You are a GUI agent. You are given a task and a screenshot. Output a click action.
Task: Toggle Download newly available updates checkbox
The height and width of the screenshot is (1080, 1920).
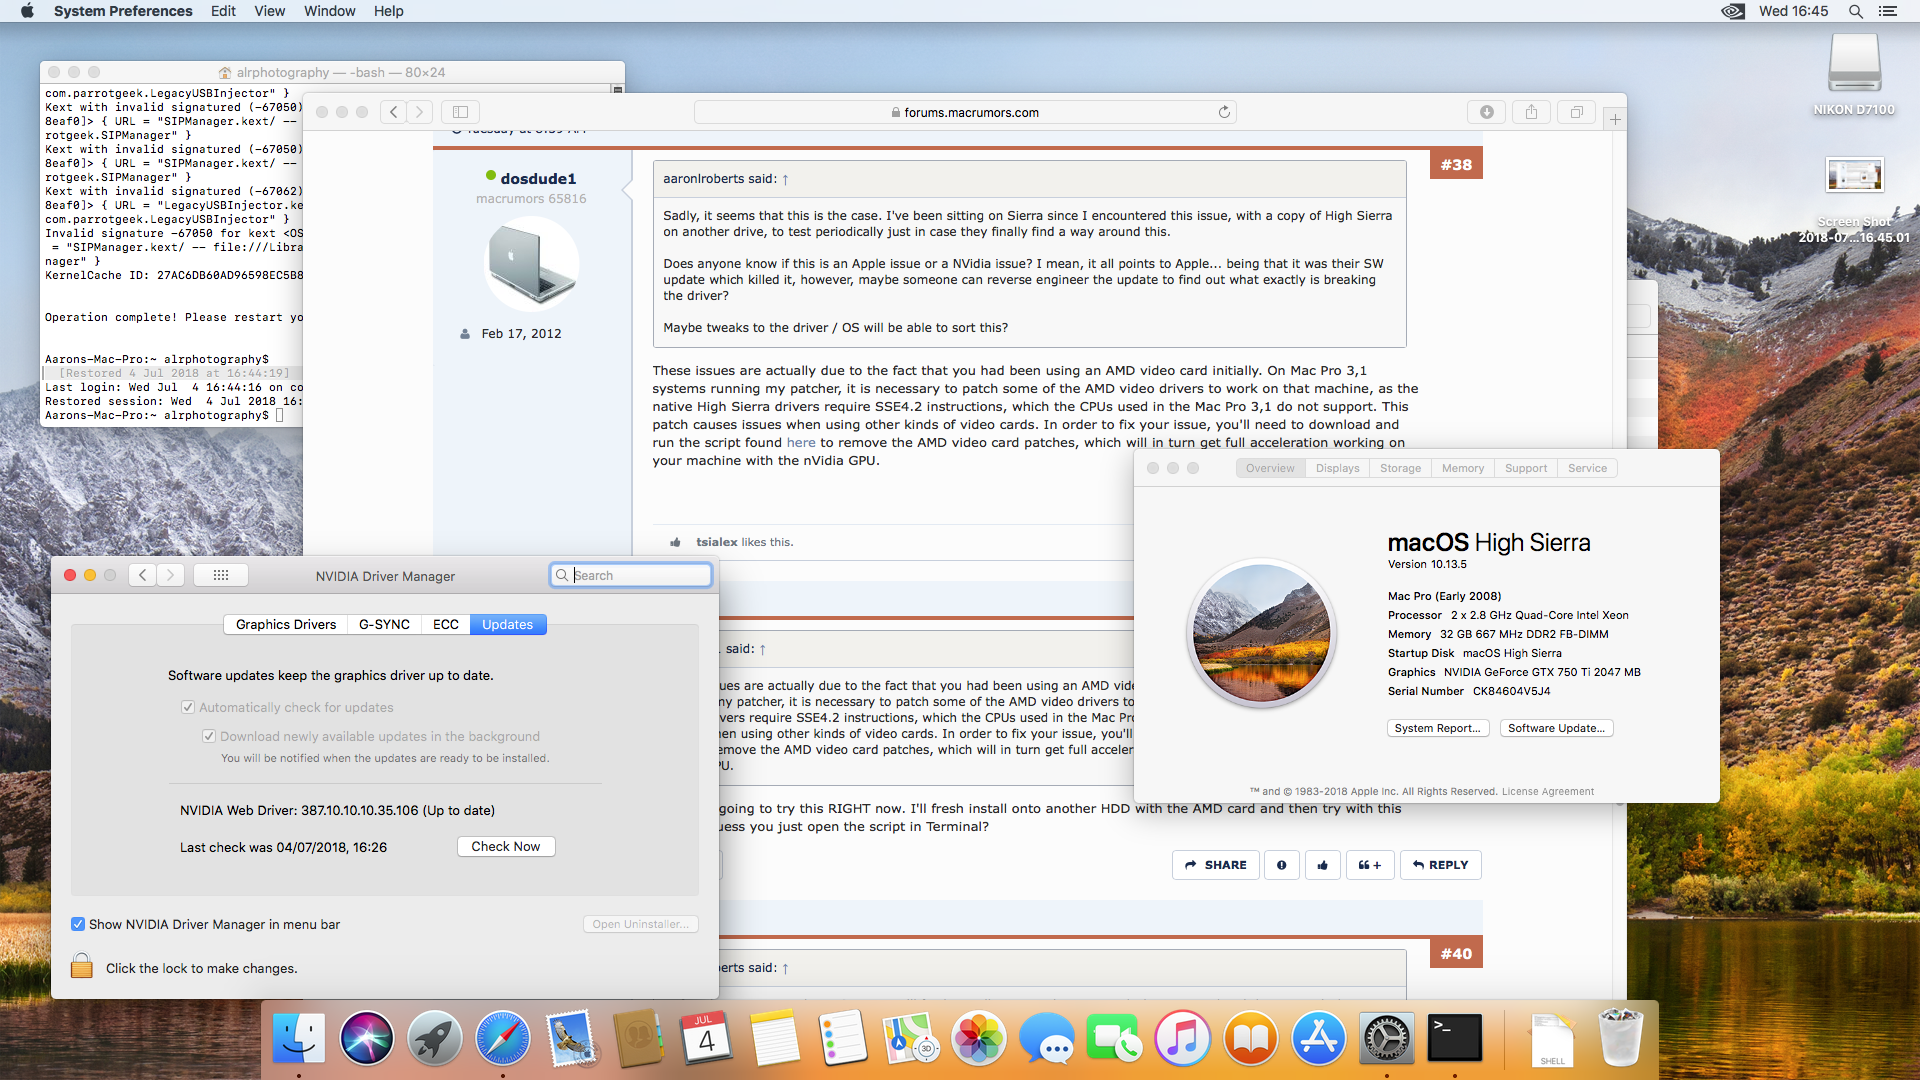tap(209, 736)
